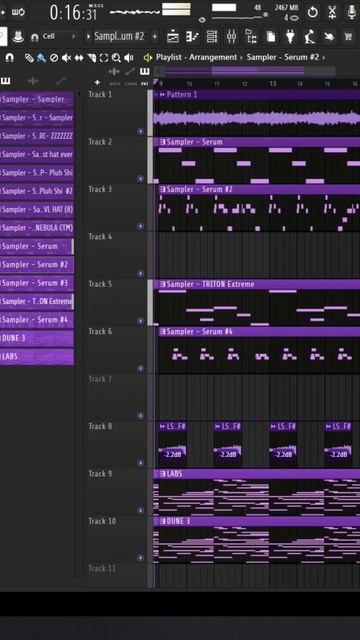The image size is (360, 640).
Task: Open DUNE 3 clip menu on Track 10
Action: coord(162,521)
